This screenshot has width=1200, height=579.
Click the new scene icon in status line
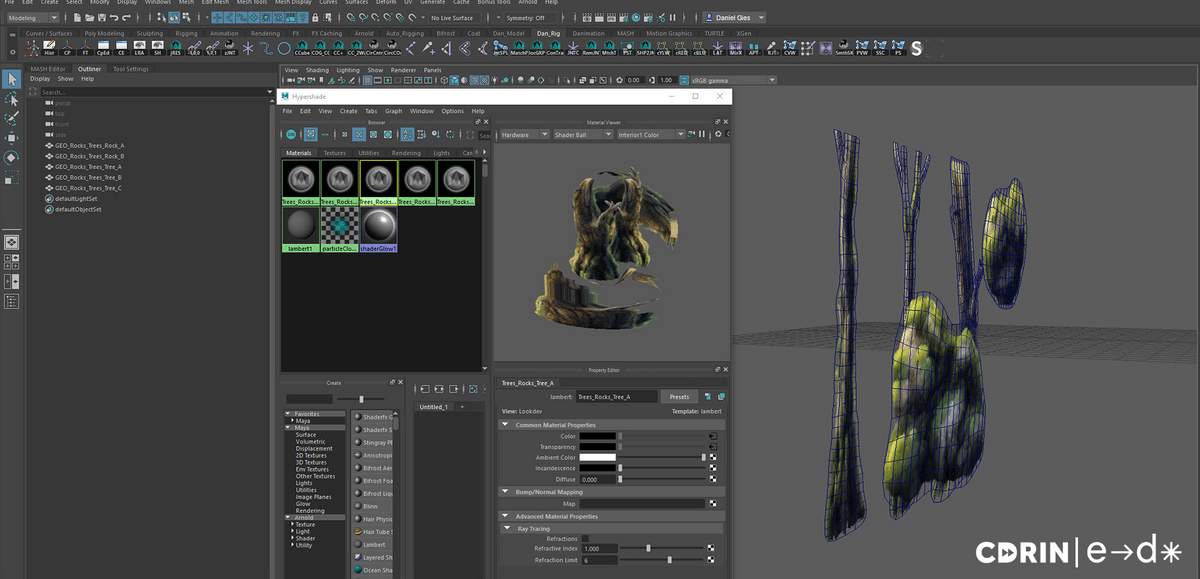pyautogui.click(x=78, y=18)
